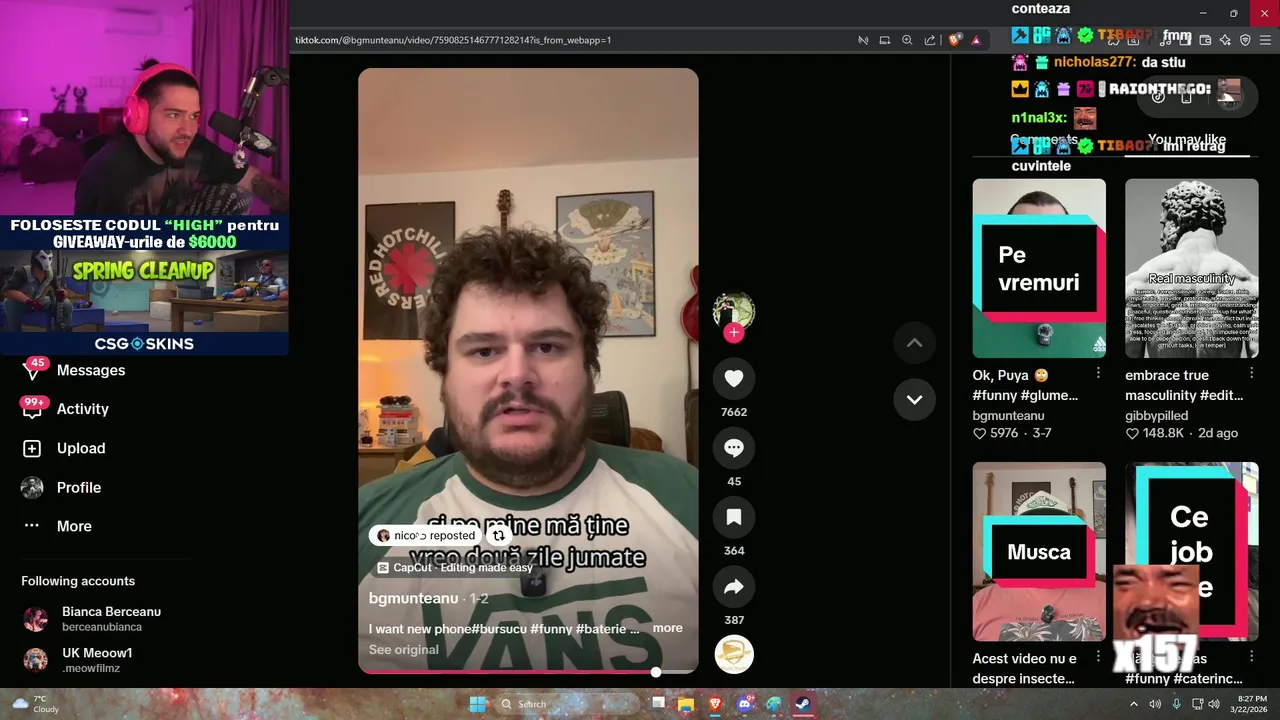Click the repost arrows icon next to reposted label
The height and width of the screenshot is (720, 1280).
pos(498,536)
